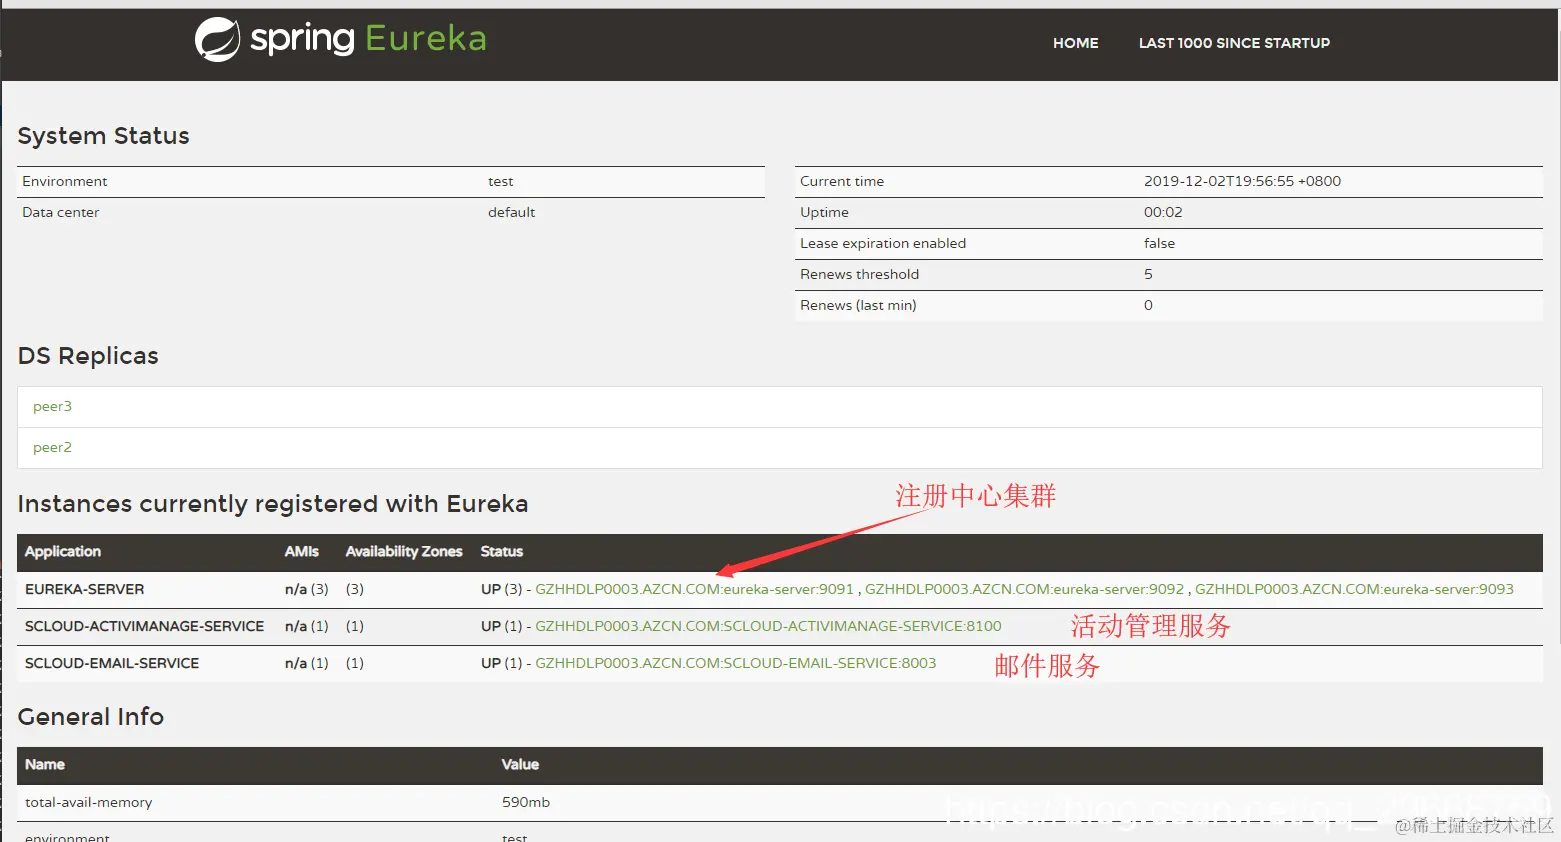Select the Data center label
The image size is (1561, 842).
pos(61,212)
